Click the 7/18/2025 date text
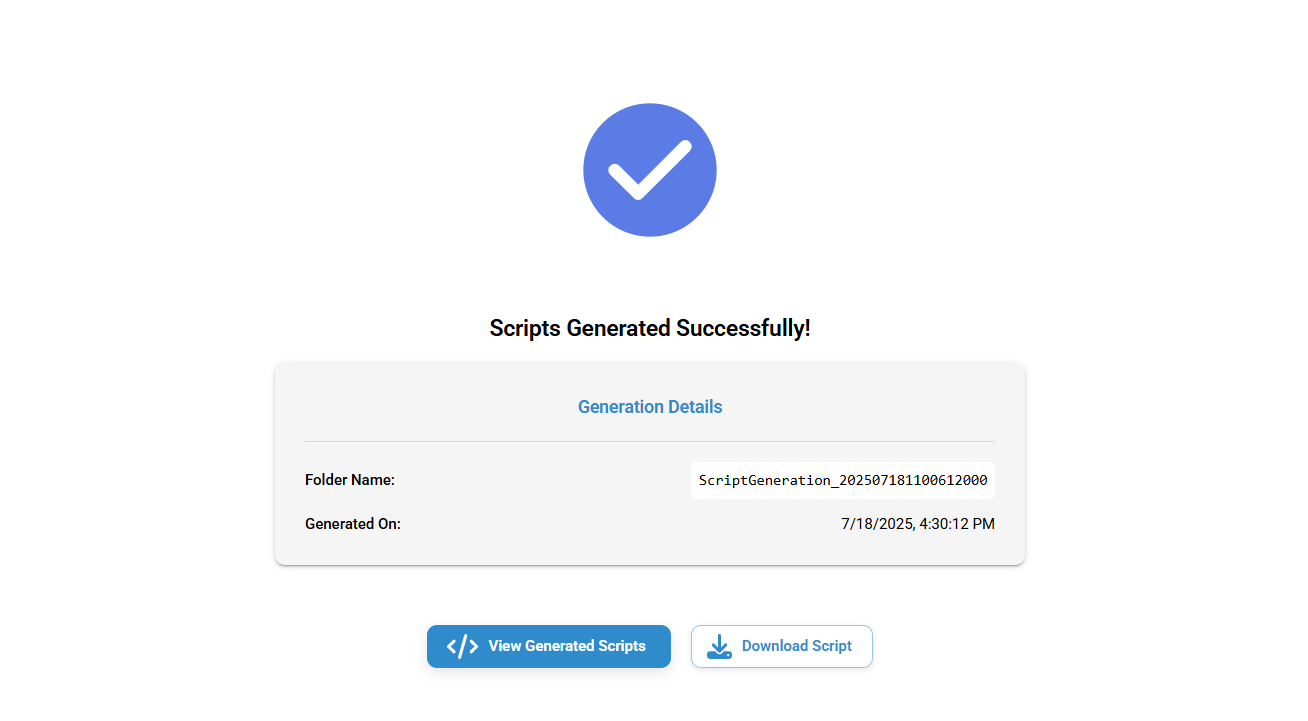Screen dimensions: 1308x721 (x=877, y=524)
